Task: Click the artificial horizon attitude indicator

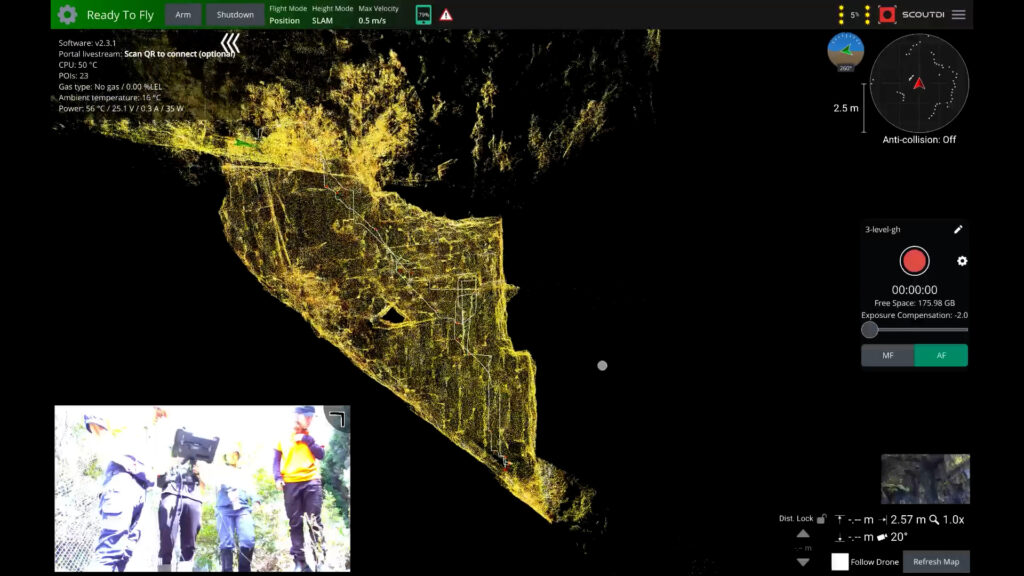Action: click(845, 51)
